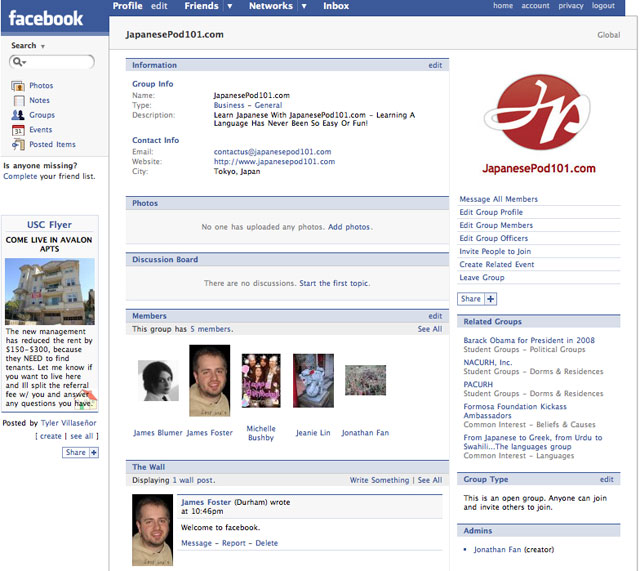Click Add photos link
The width and height of the screenshot is (640, 571).
pyautogui.click(x=350, y=227)
